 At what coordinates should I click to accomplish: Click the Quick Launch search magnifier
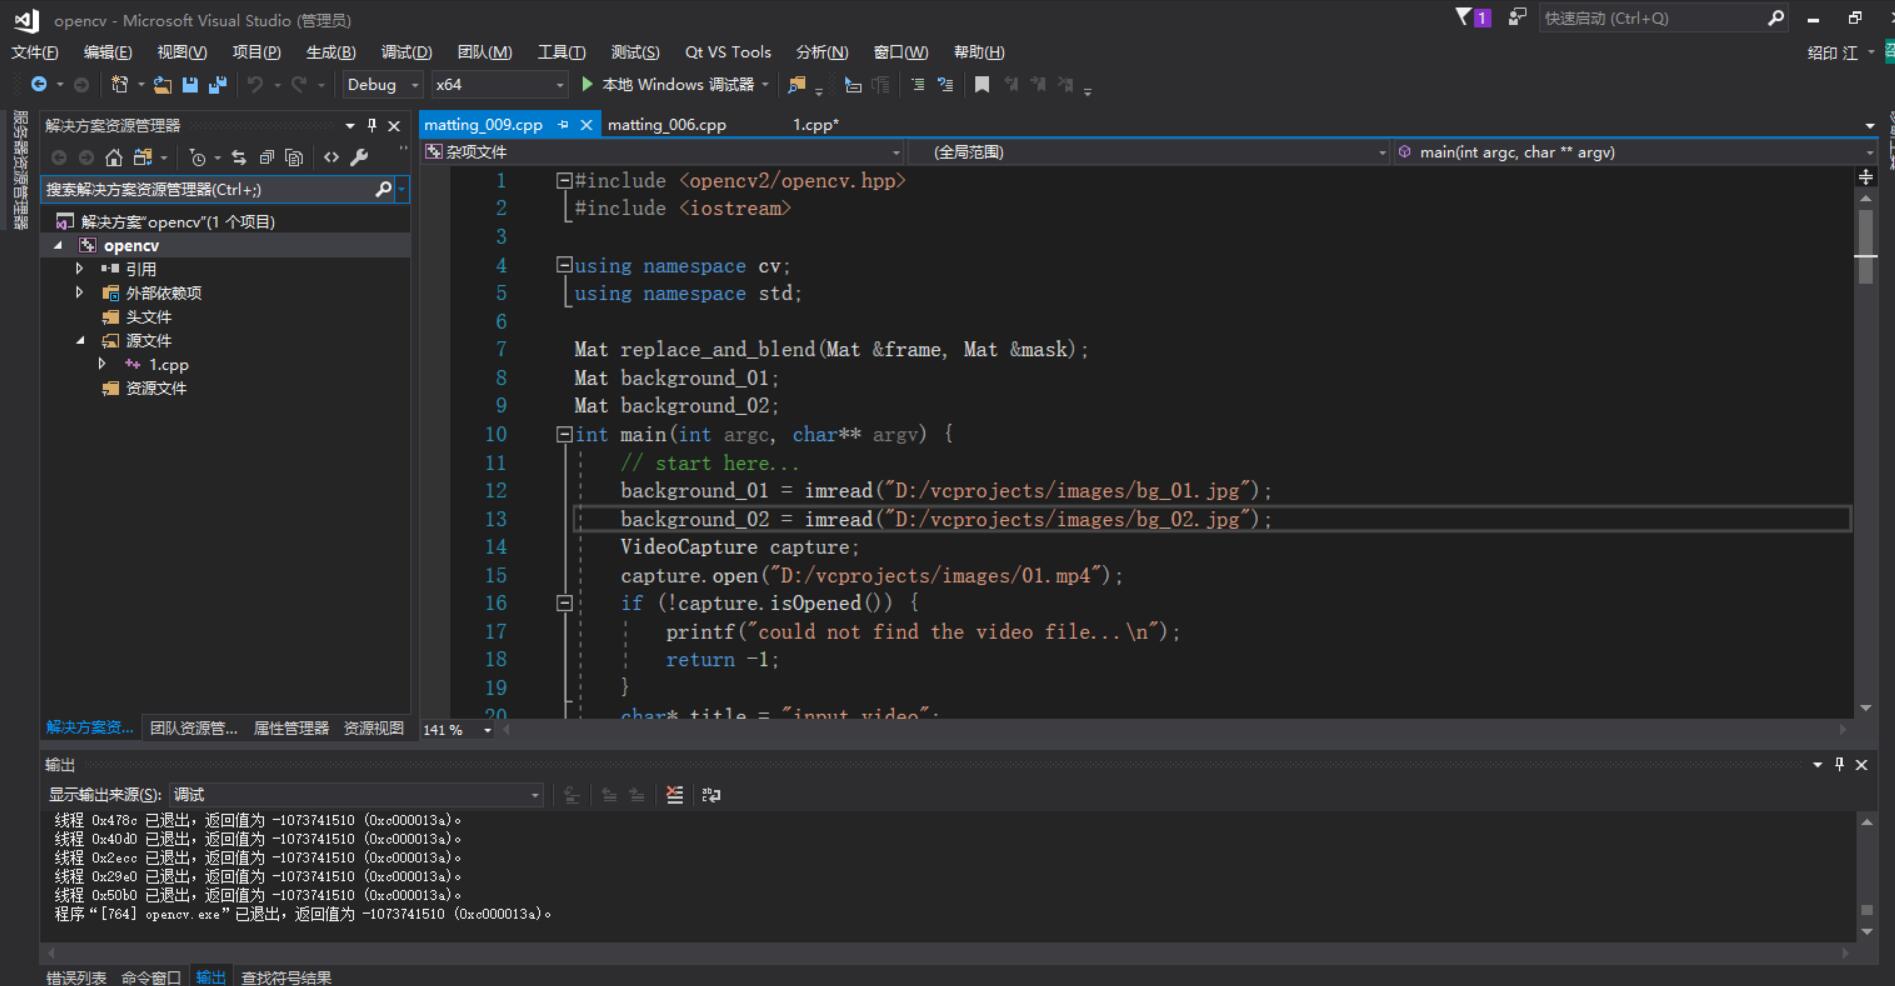click(1776, 17)
